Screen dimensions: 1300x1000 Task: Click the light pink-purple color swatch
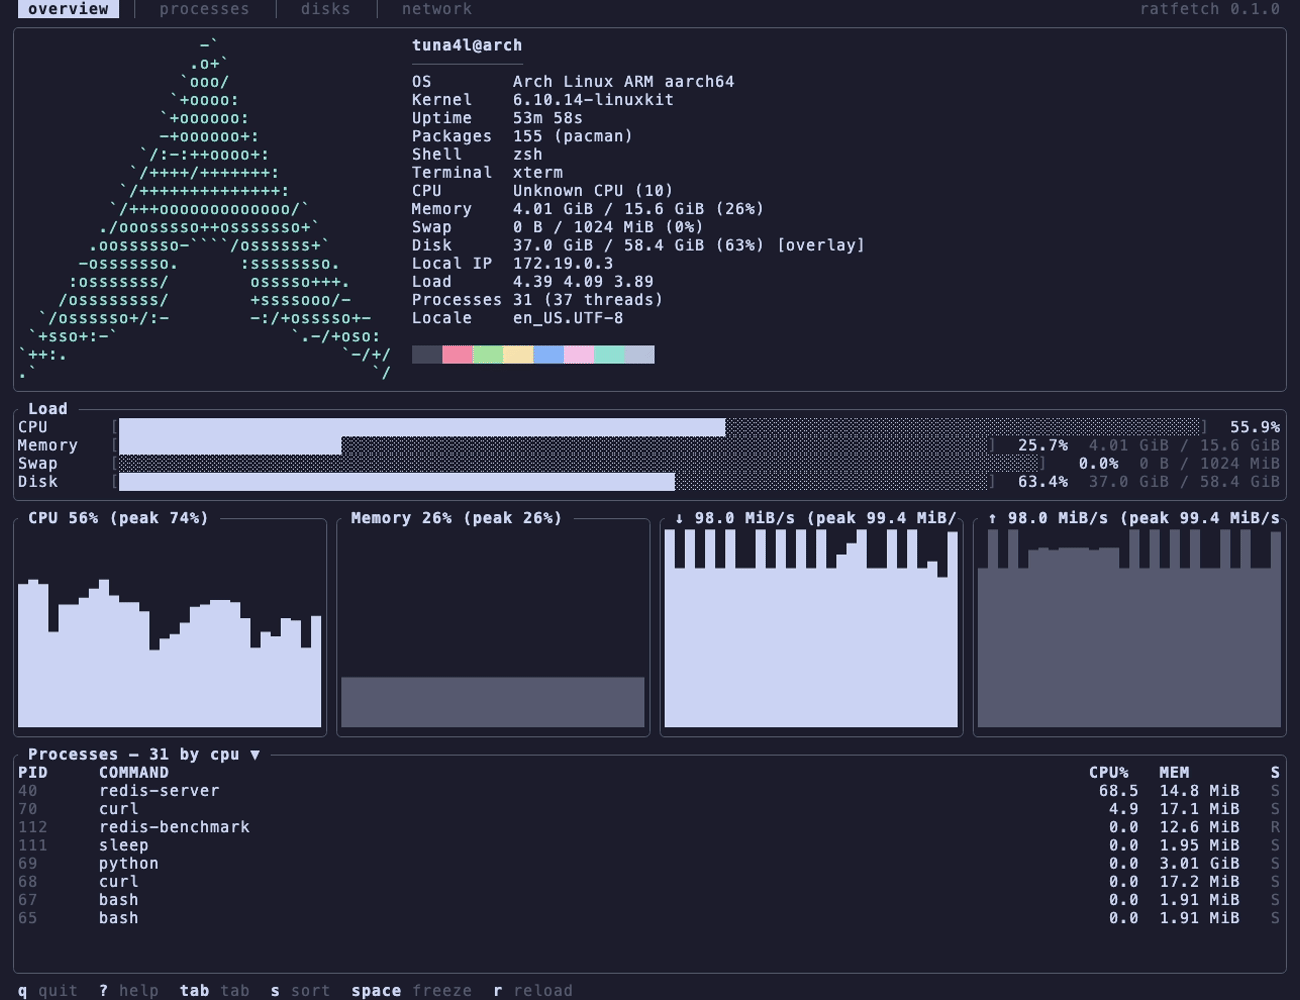point(579,355)
